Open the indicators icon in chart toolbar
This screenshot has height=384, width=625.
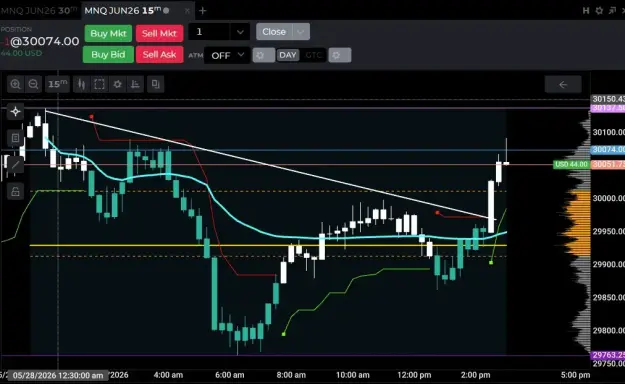(136, 84)
